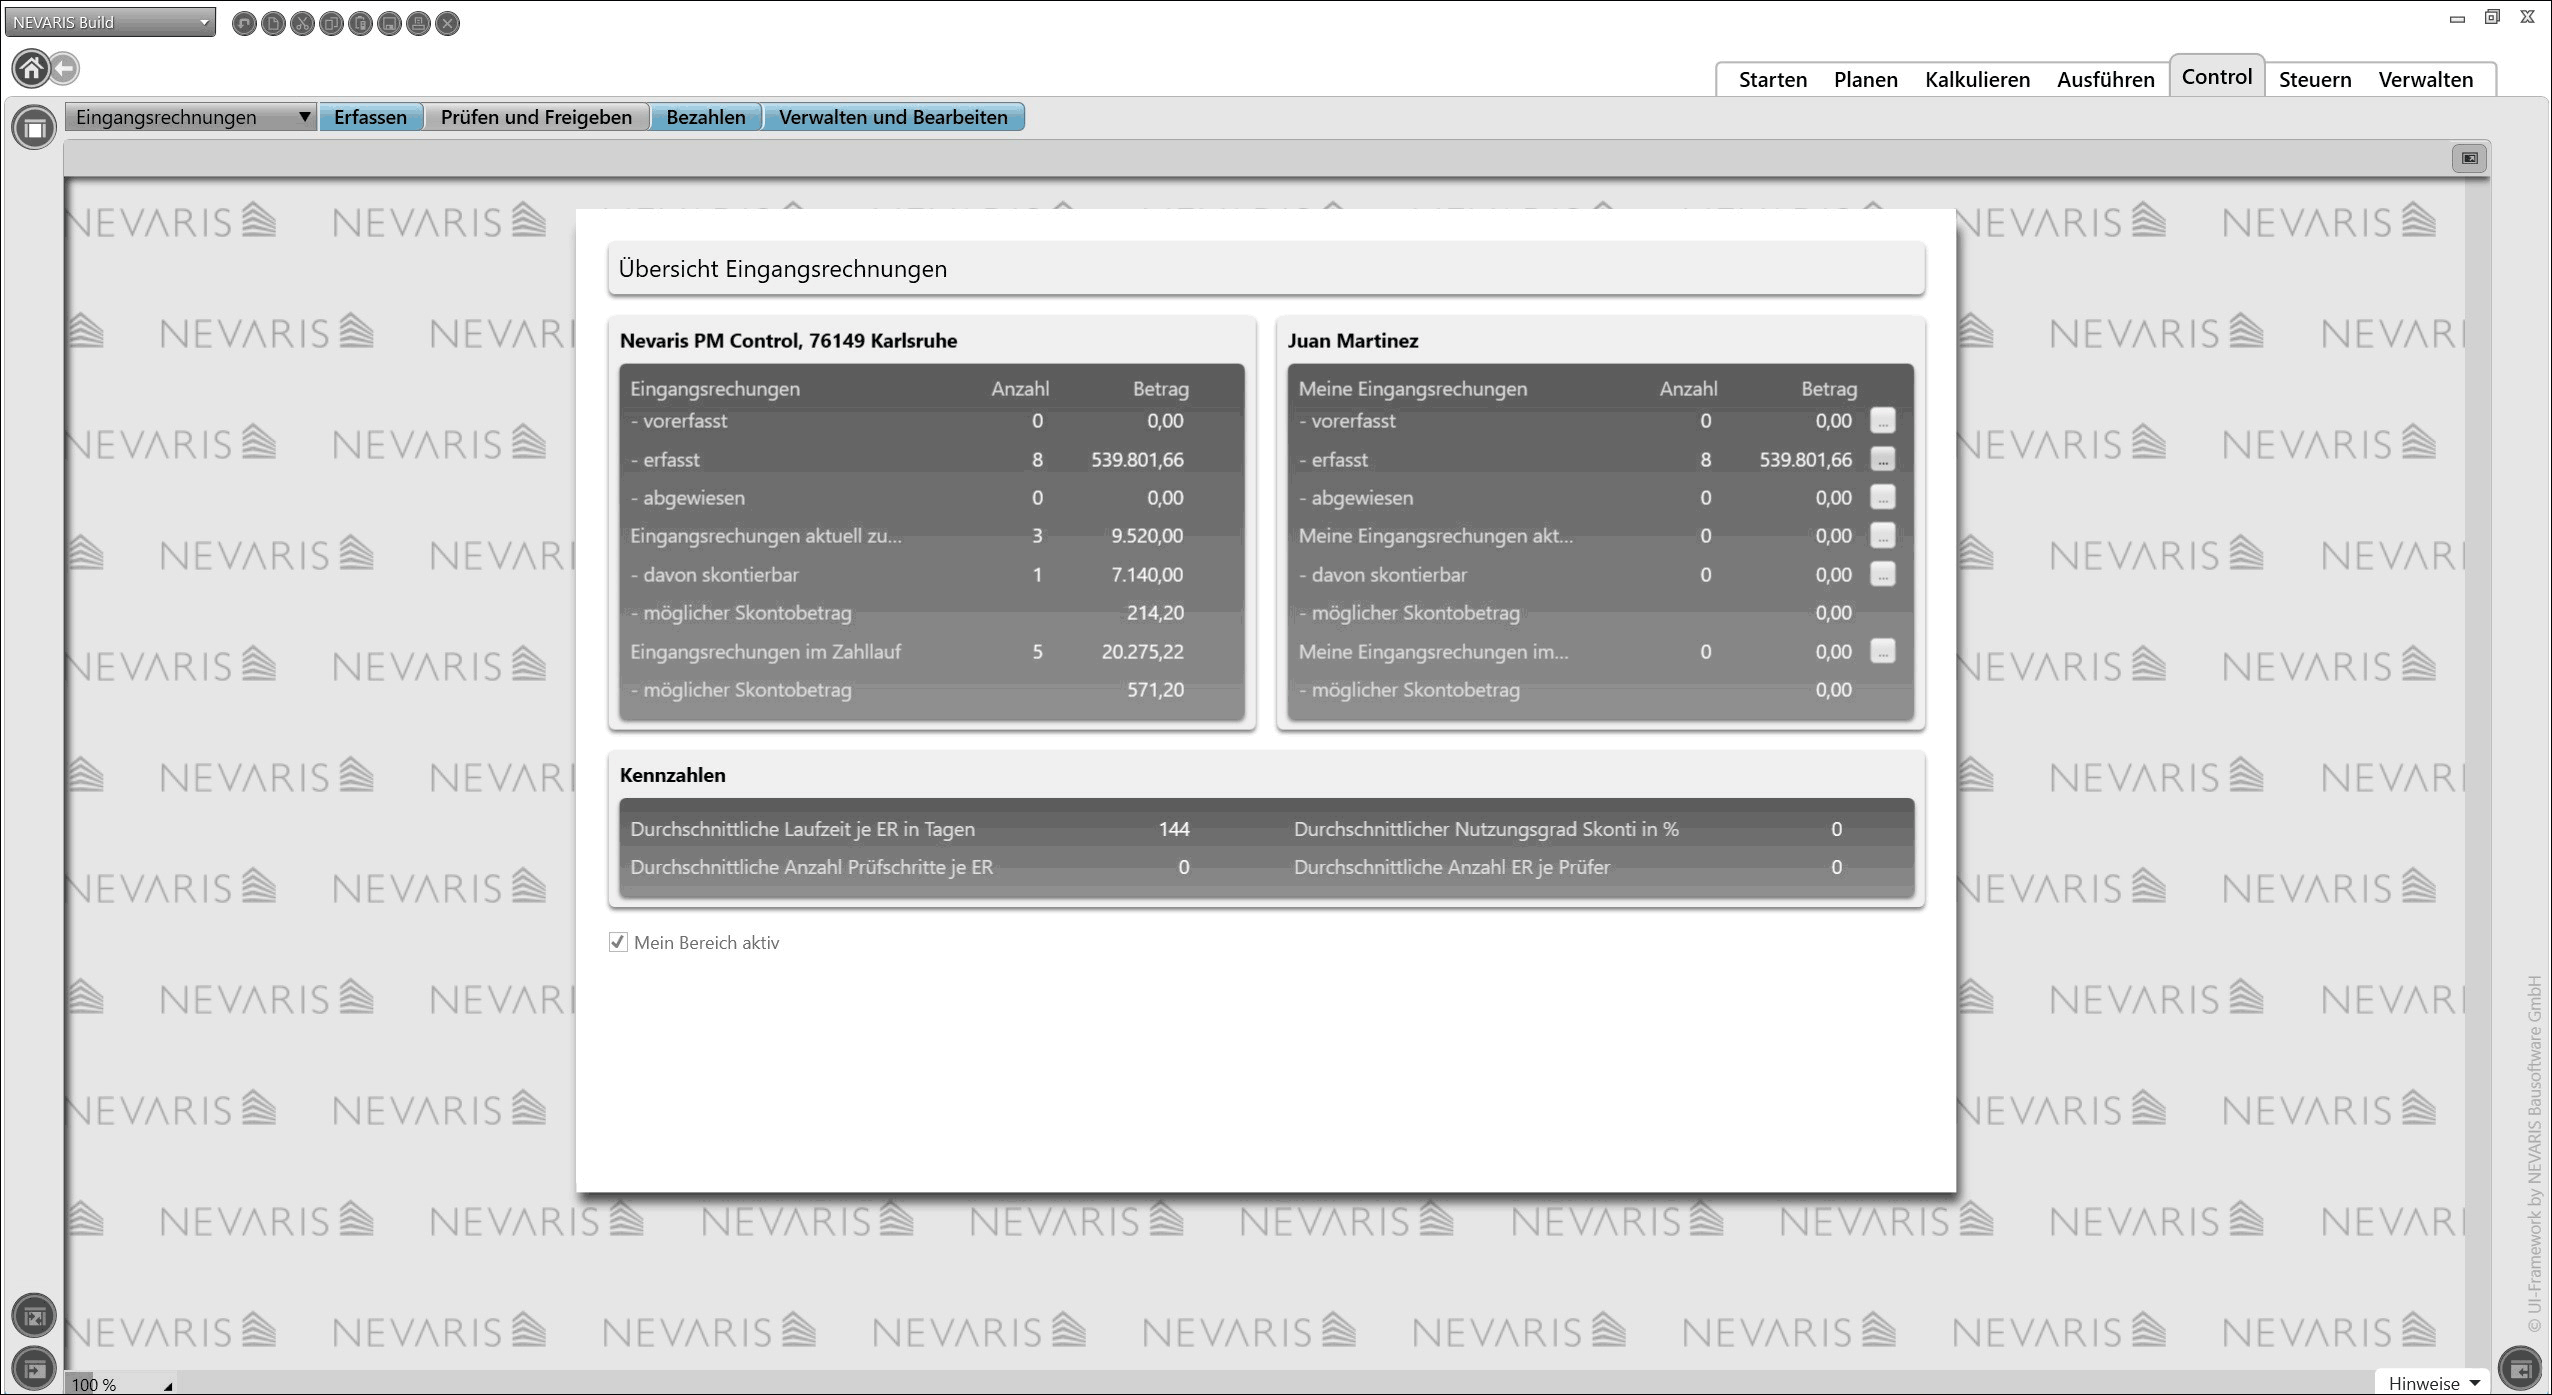Viewport: 2552px width, 1395px height.
Task: Click the Verwalten und Bearbeiten button
Action: [x=893, y=117]
